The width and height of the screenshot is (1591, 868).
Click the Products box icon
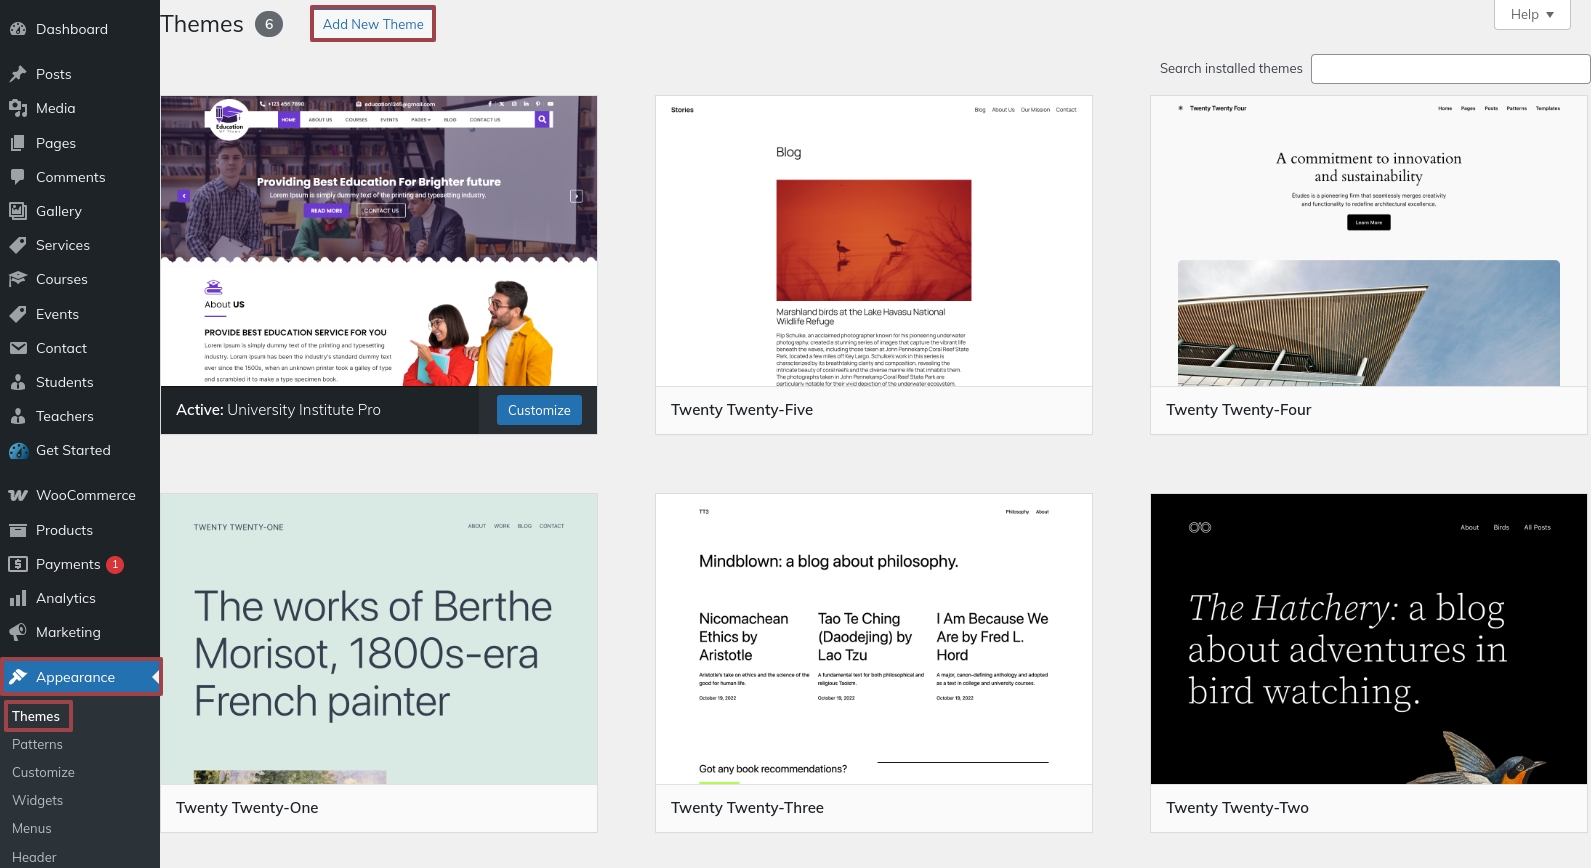(18, 530)
